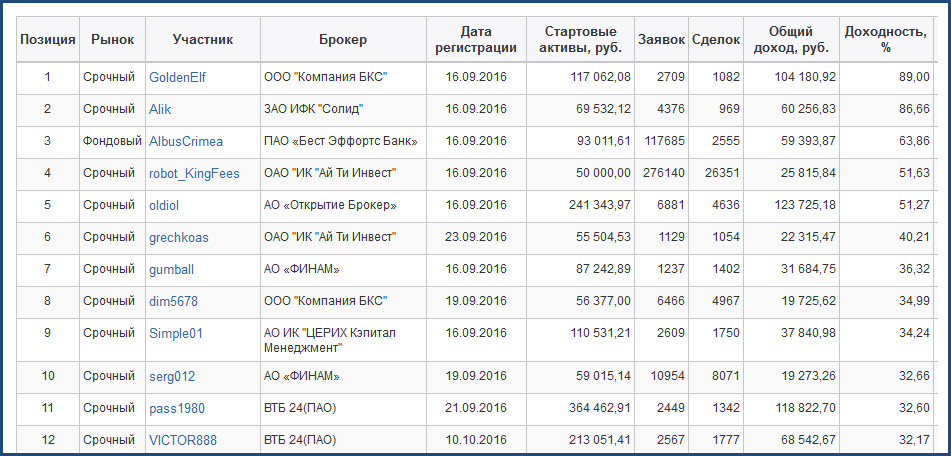This screenshot has height=456, width=951.
Task: Click AlbusCrimea participant link
Action: (186, 142)
